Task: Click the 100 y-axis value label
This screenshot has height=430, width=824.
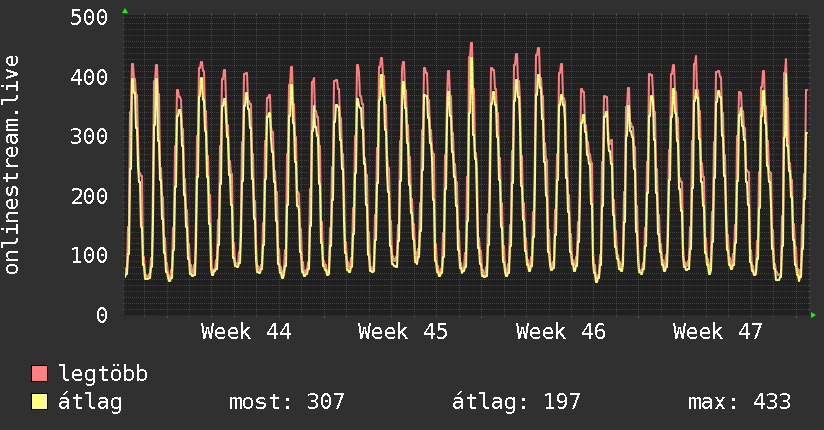Action: (x=90, y=255)
